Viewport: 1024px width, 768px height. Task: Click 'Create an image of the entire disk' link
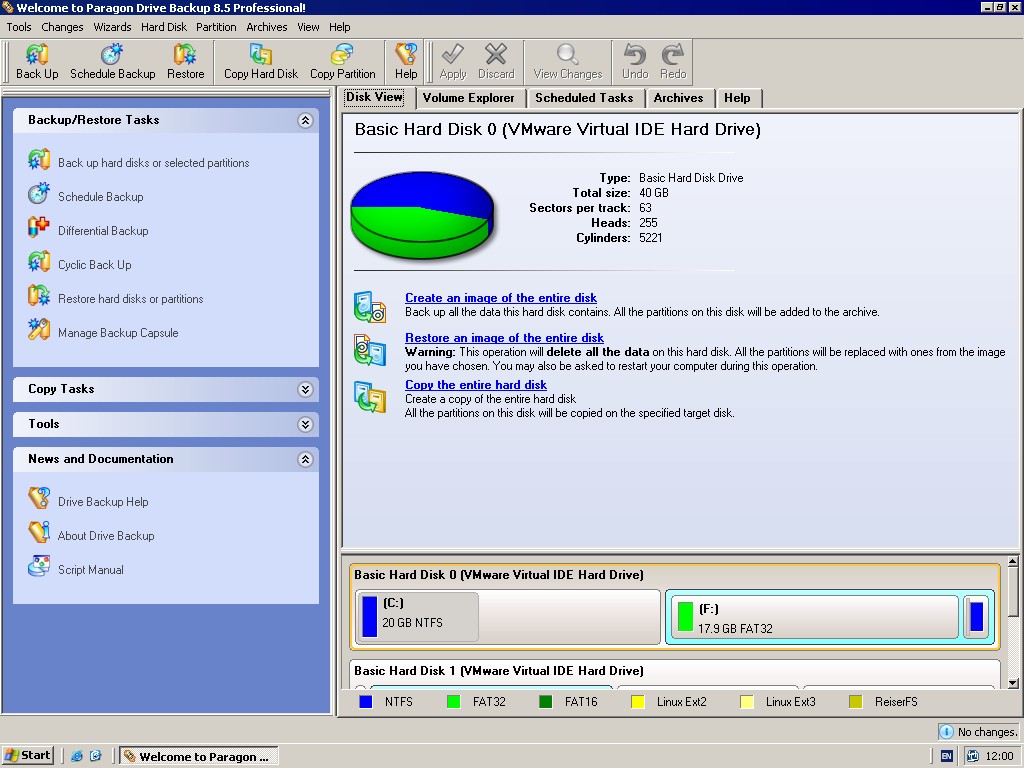tap(501, 298)
